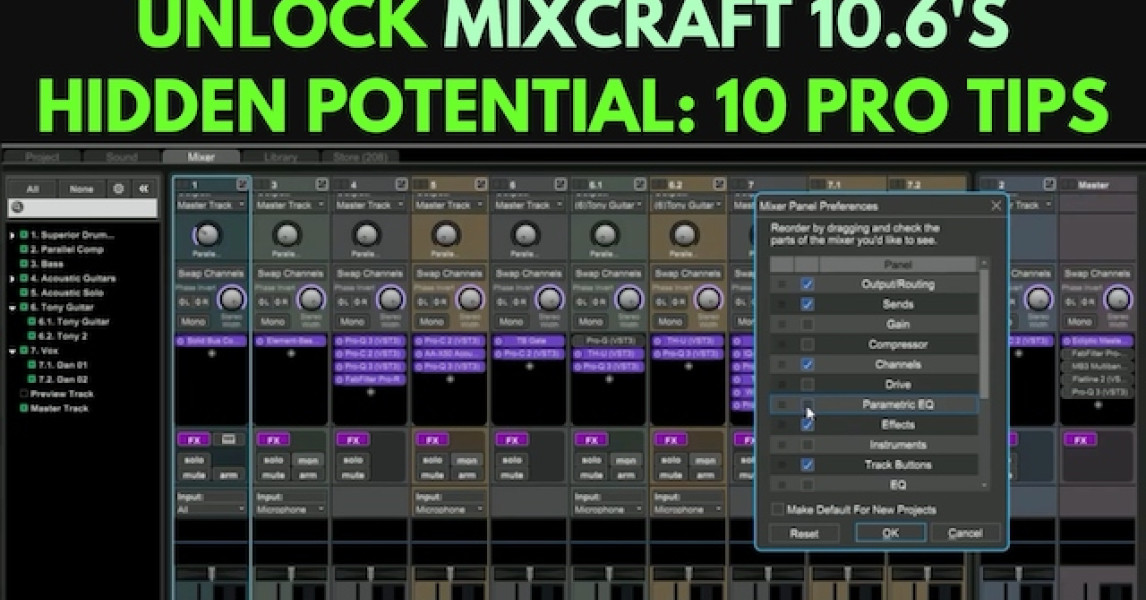Open the Library tab
This screenshot has height=600, width=1146.
(x=281, y=156)
